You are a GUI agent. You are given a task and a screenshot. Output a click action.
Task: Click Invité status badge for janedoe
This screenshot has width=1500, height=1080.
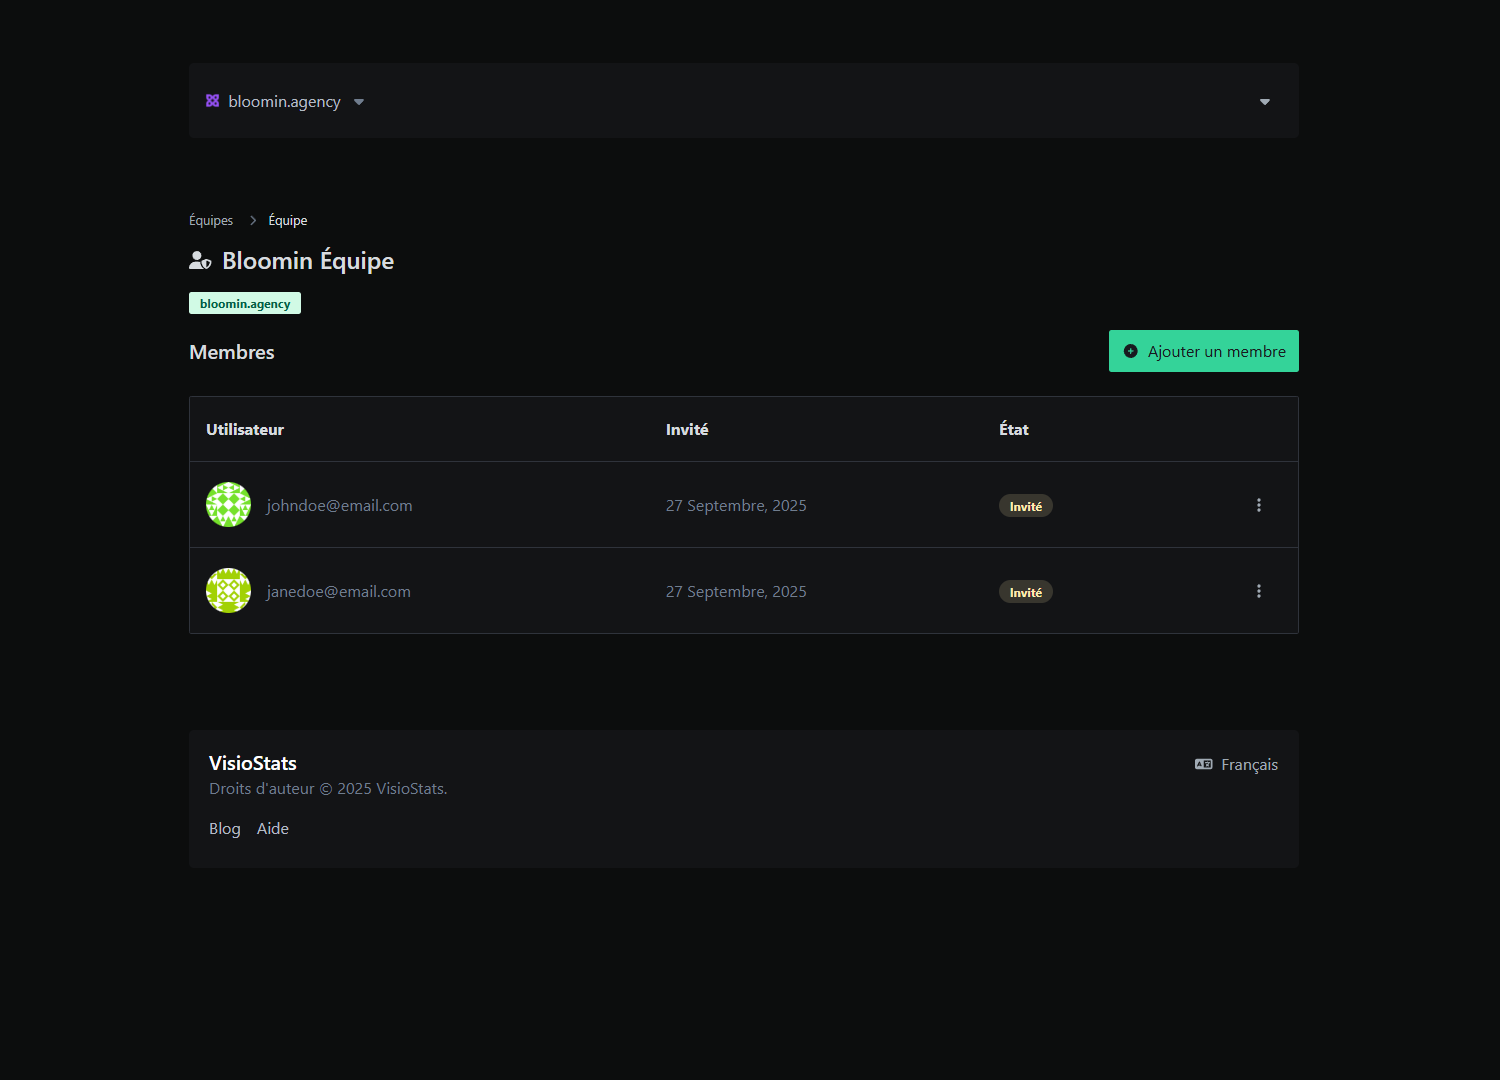[x=1025, y=592]
